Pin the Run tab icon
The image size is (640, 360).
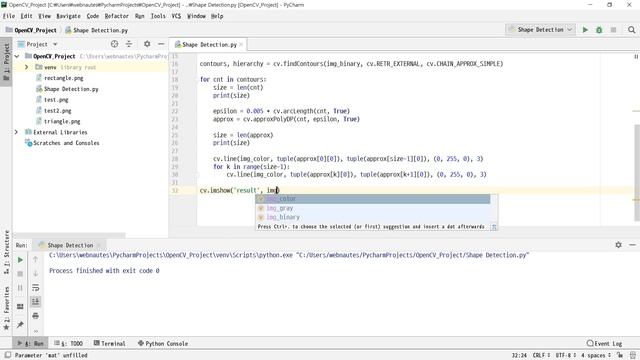[20, 324]
